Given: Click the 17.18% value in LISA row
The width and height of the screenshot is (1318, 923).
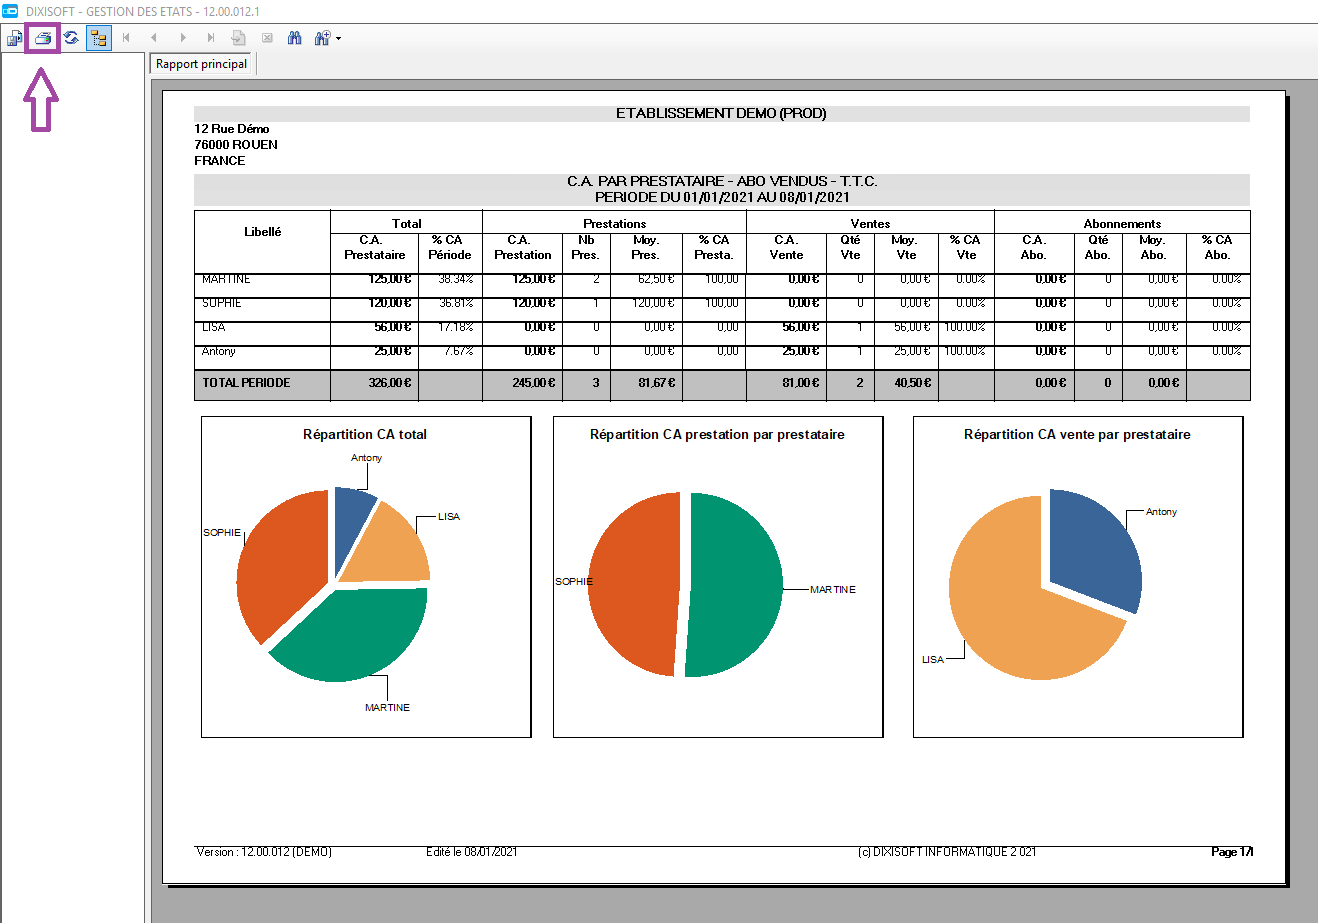Looking at the screenshot, I should click(x=455, y=327).
